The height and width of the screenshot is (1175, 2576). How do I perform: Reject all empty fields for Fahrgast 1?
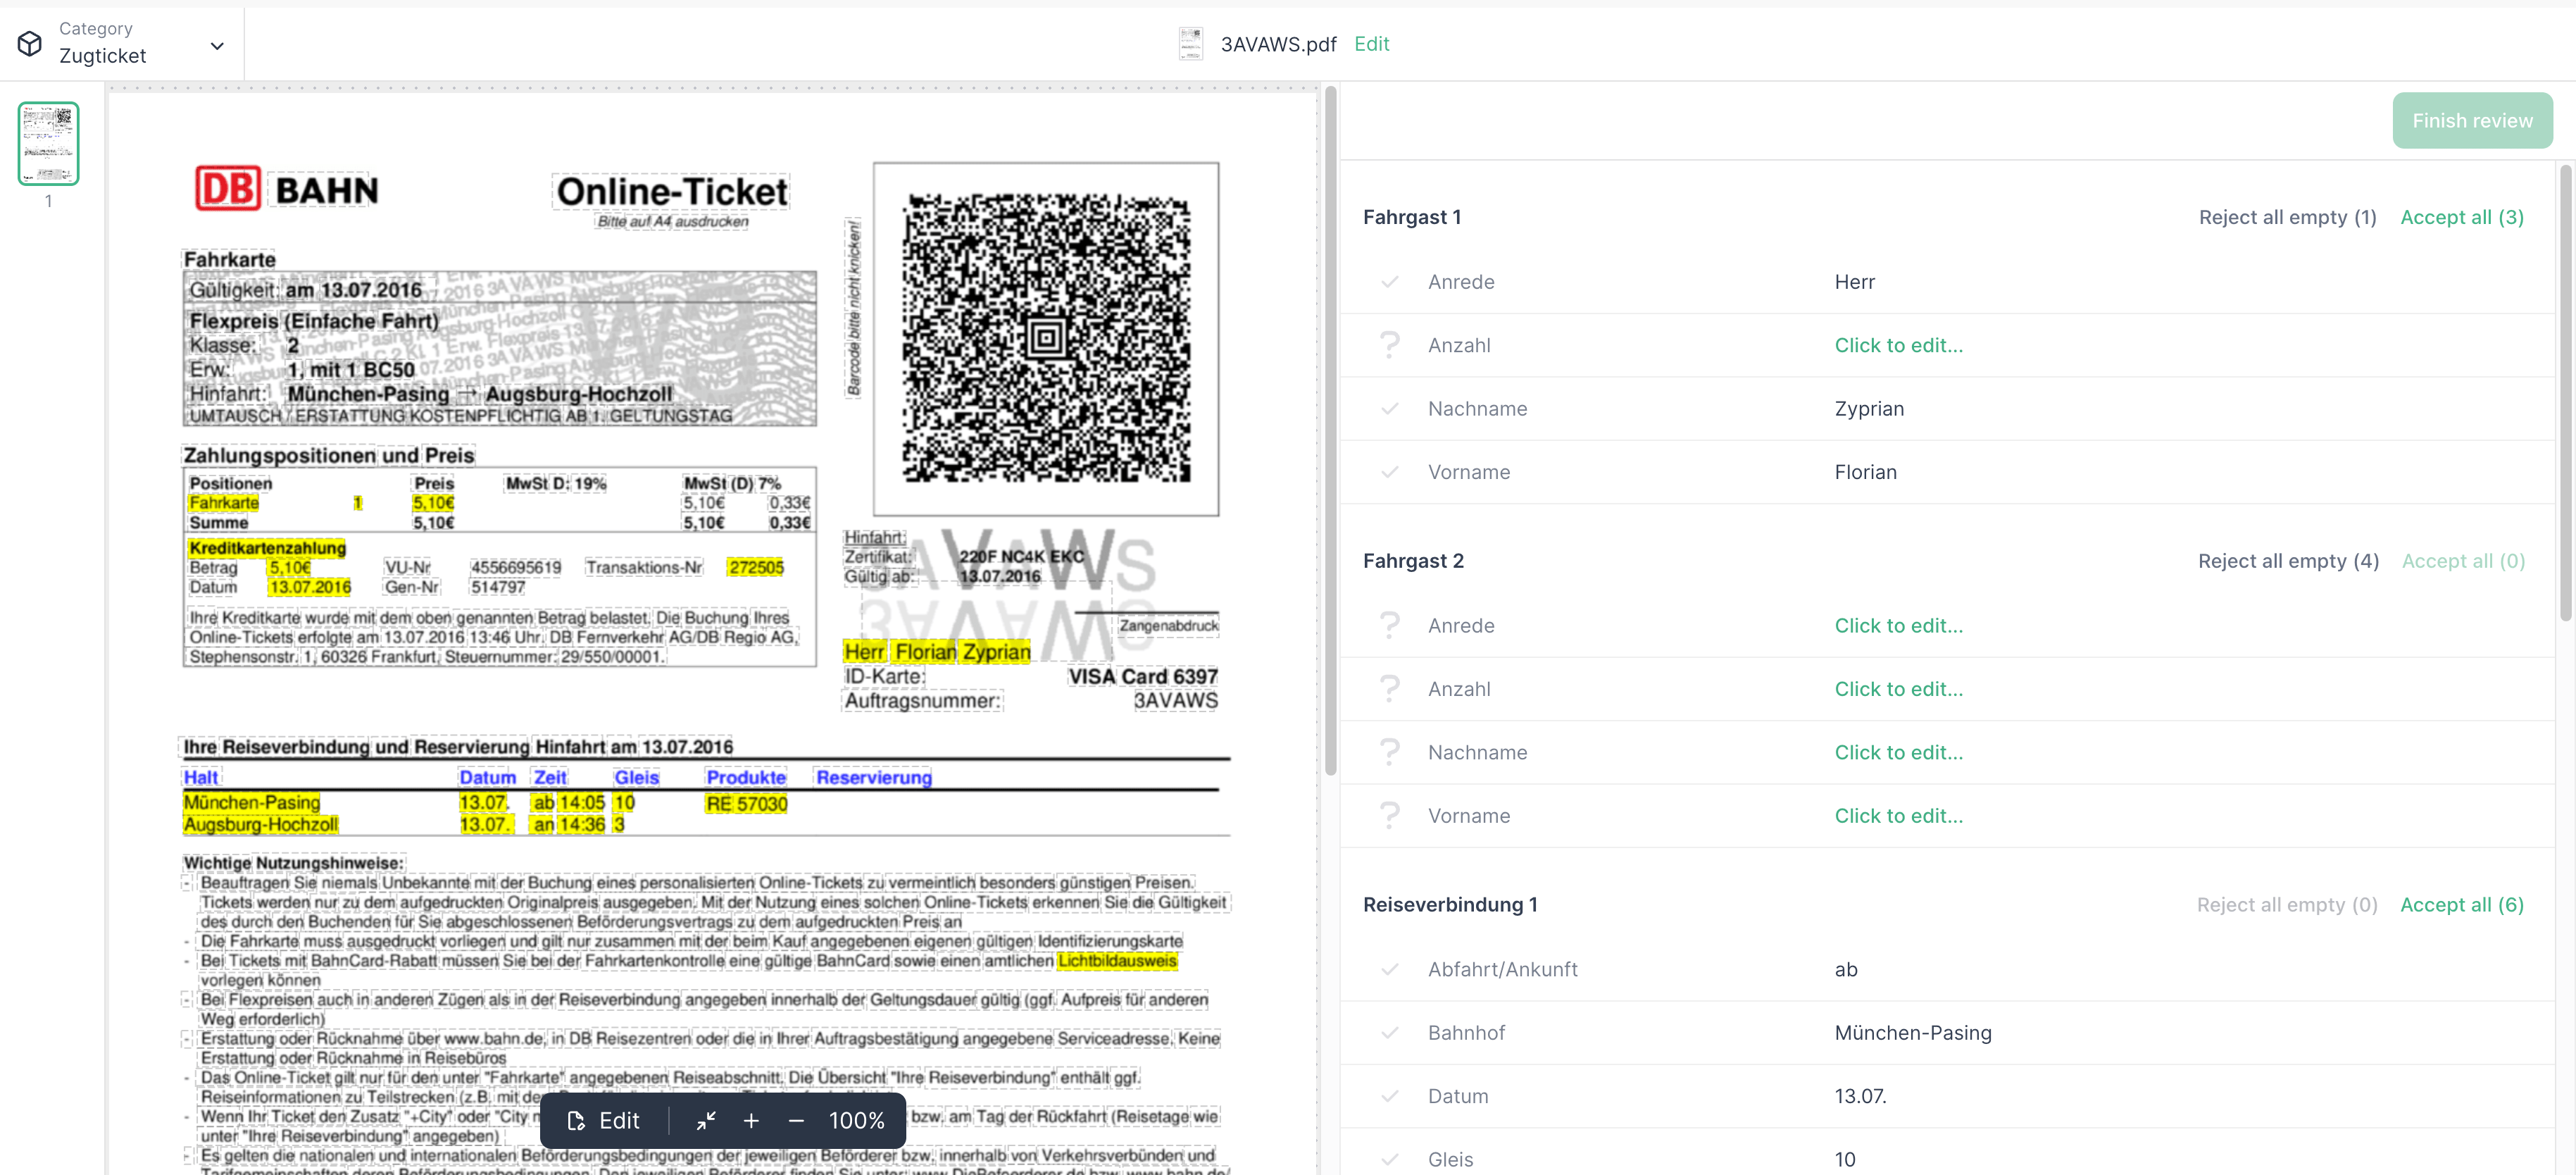click(2287, 217)
